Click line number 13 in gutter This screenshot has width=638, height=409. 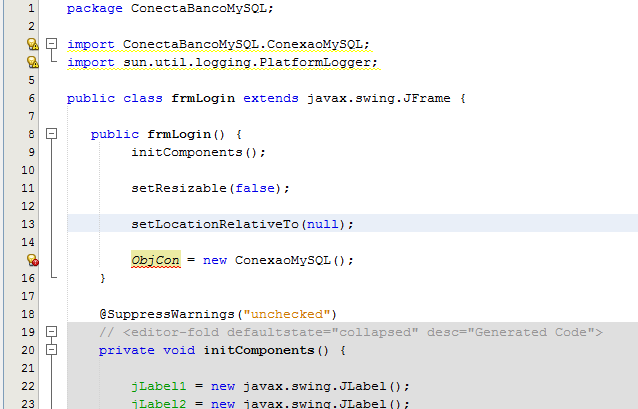[x=28, y=224]
